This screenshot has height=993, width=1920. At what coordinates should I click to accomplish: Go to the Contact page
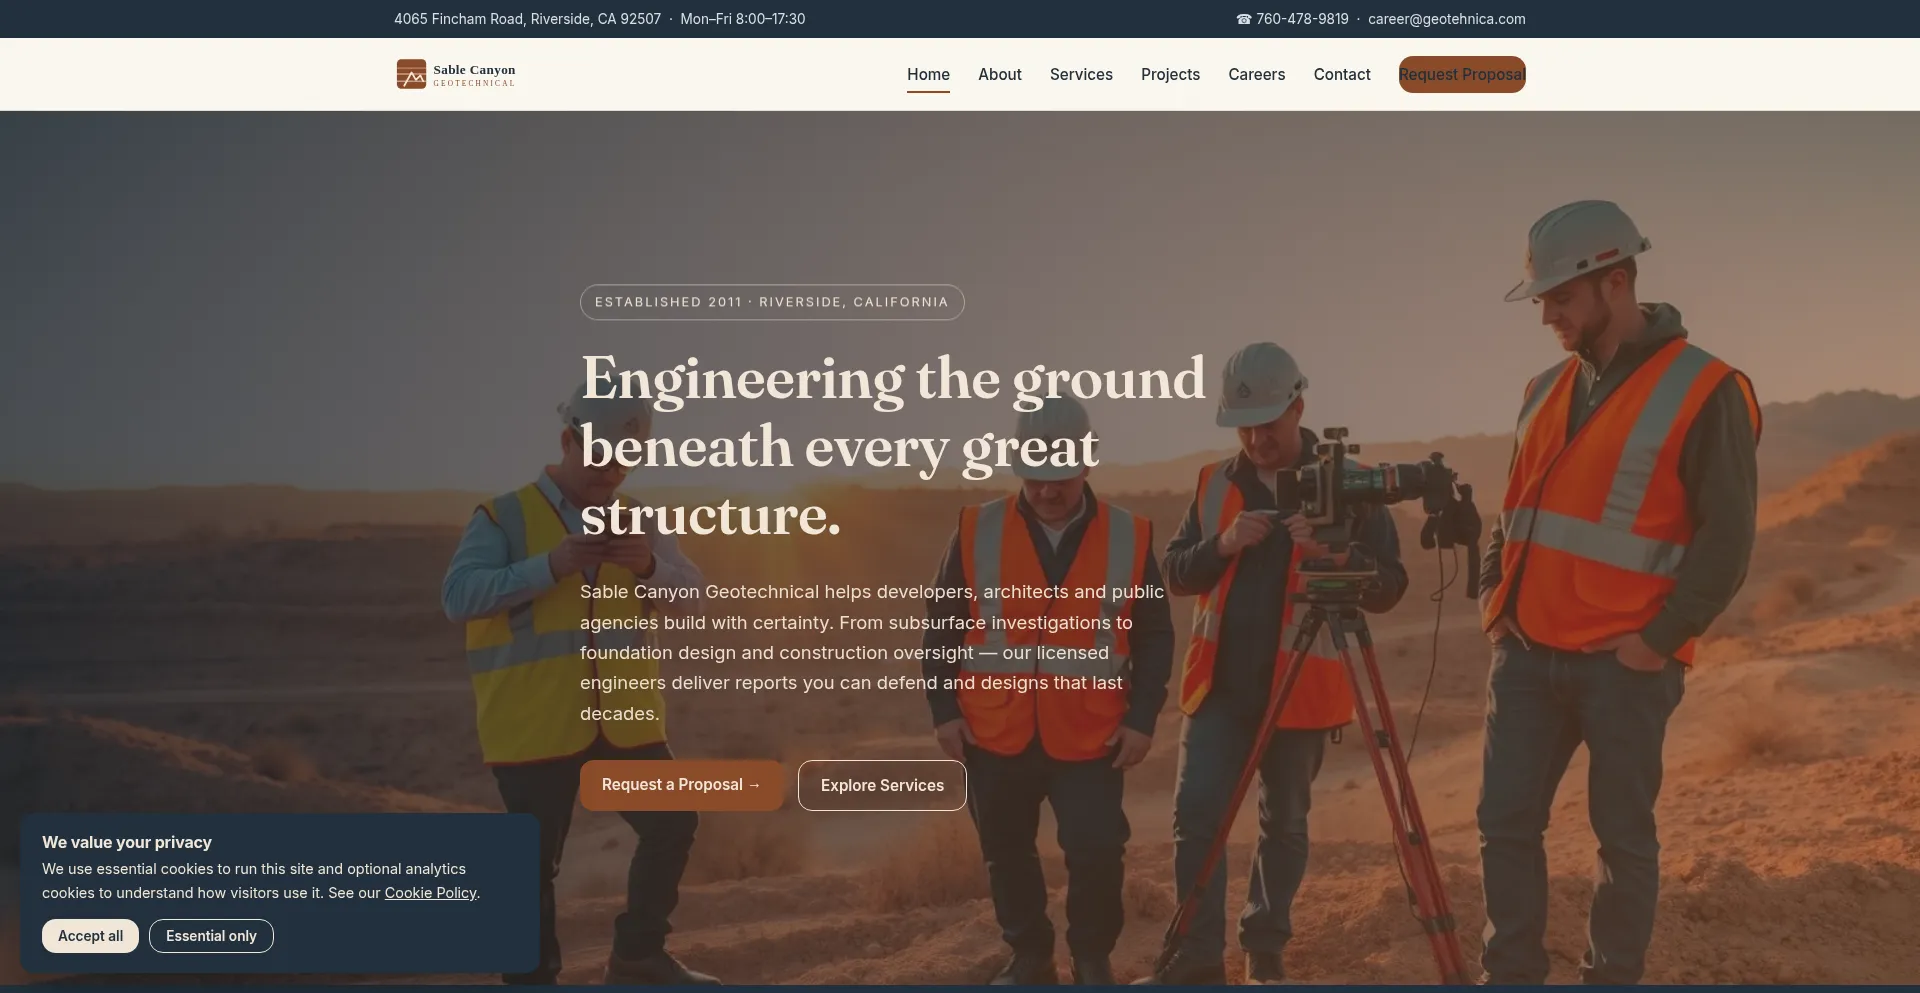(x=1342, y=75)
